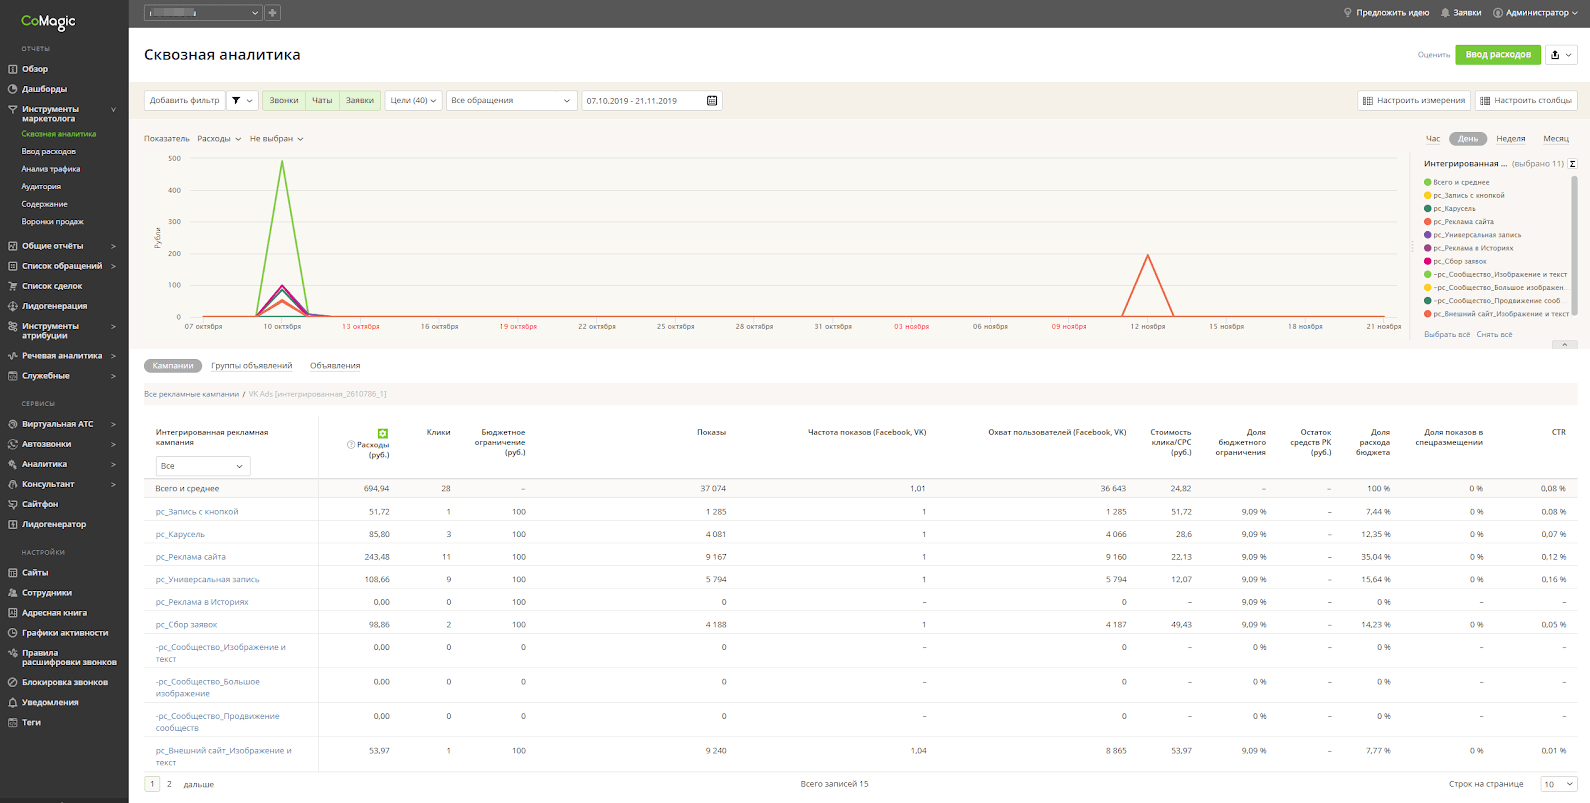Switch chart to Час granularity
The image size is (1590, 803).
pos(1433,139)
